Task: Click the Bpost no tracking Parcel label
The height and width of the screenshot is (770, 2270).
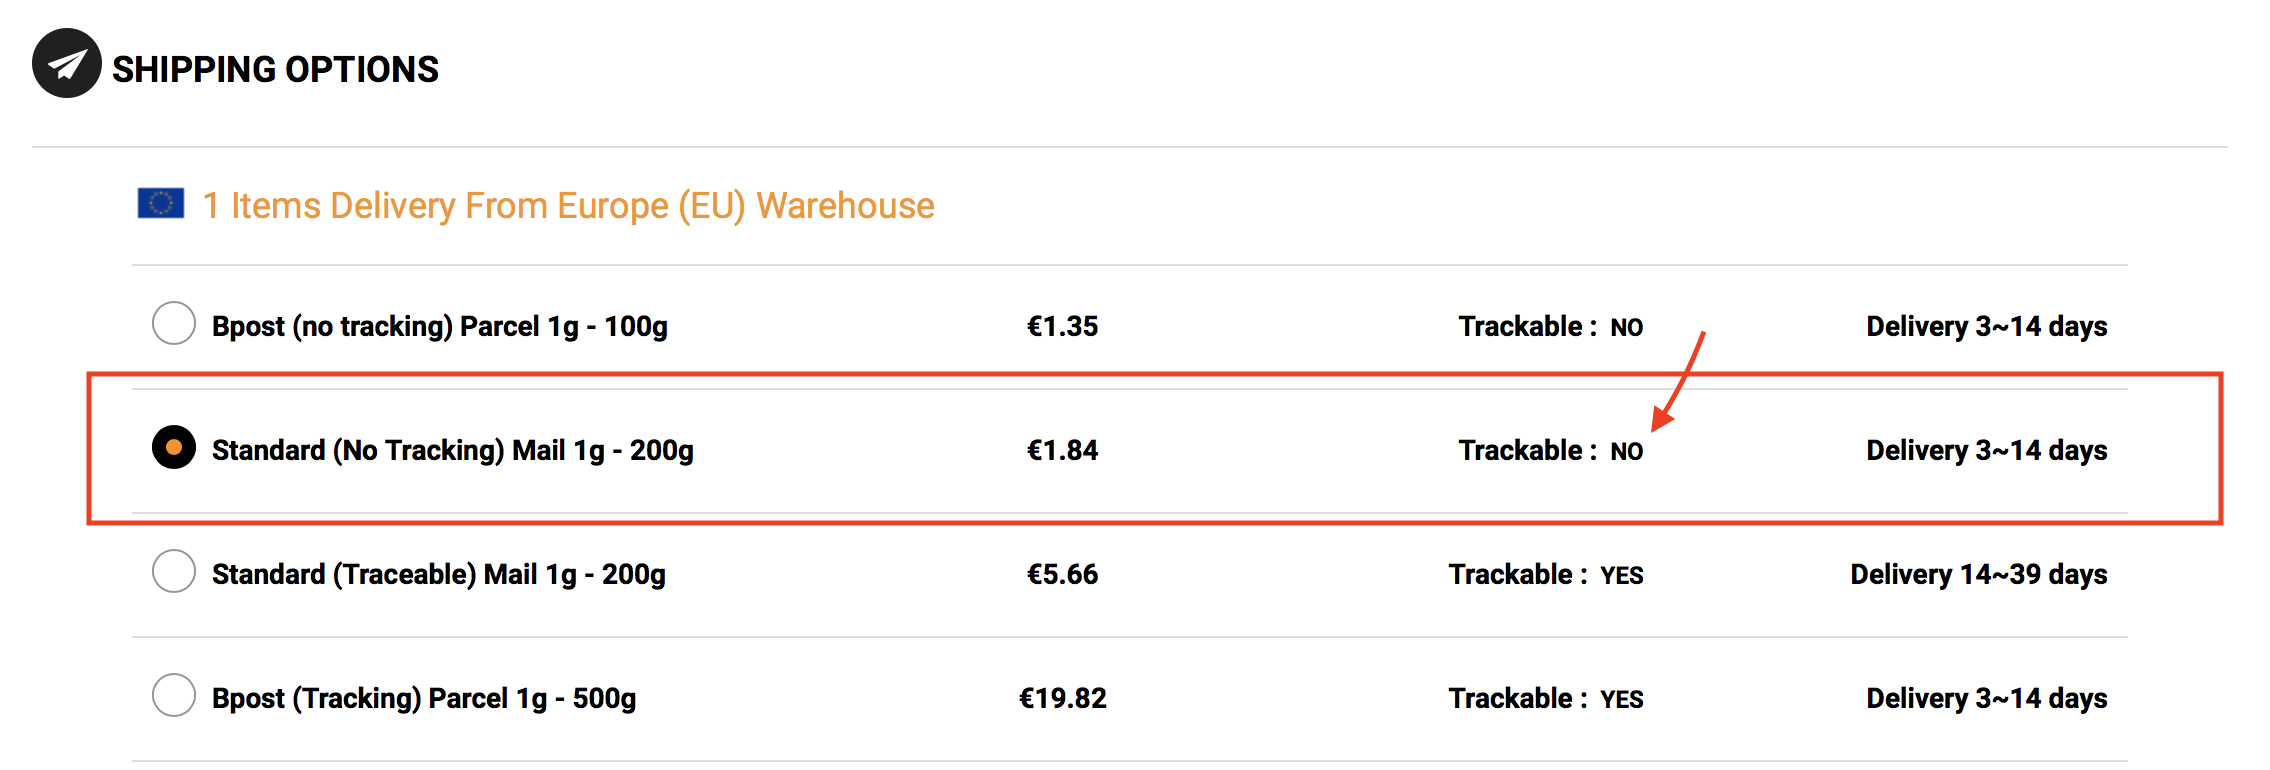Action: pyautogui.click(x=440, y=327)
